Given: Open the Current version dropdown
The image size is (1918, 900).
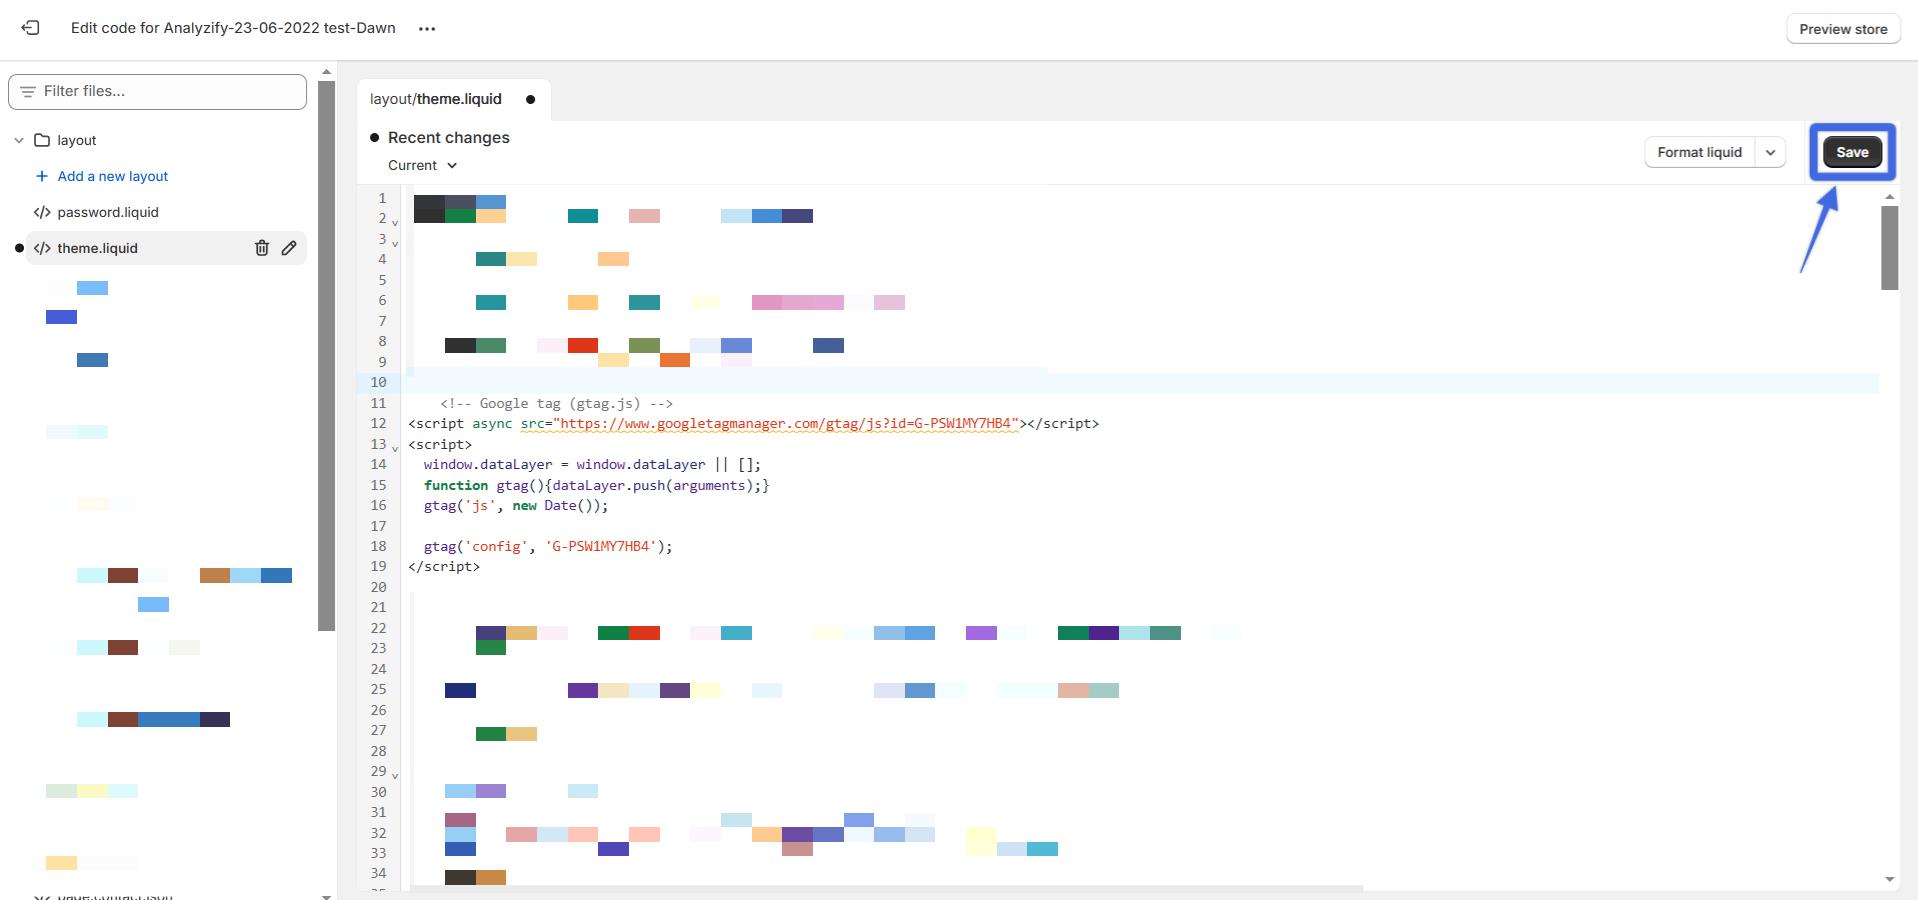Looking at the screenshot, I should [422, 165].
